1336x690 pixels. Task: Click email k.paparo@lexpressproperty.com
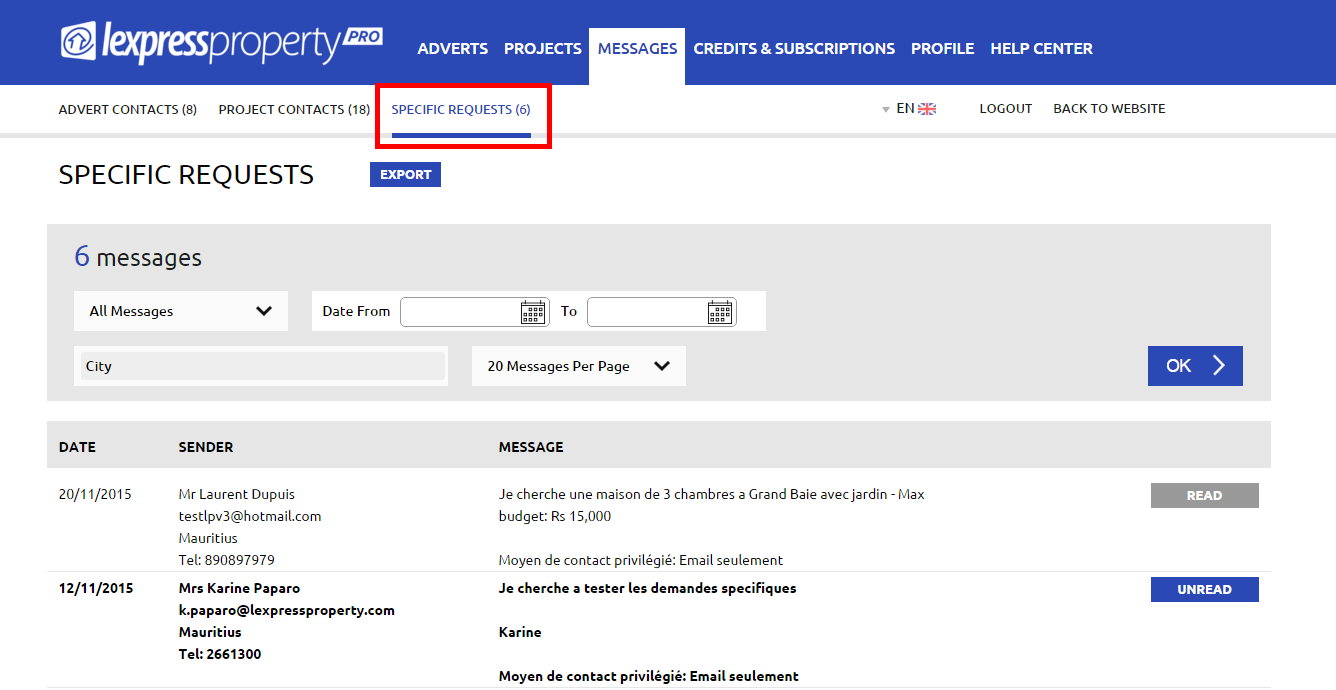[287, 610]
